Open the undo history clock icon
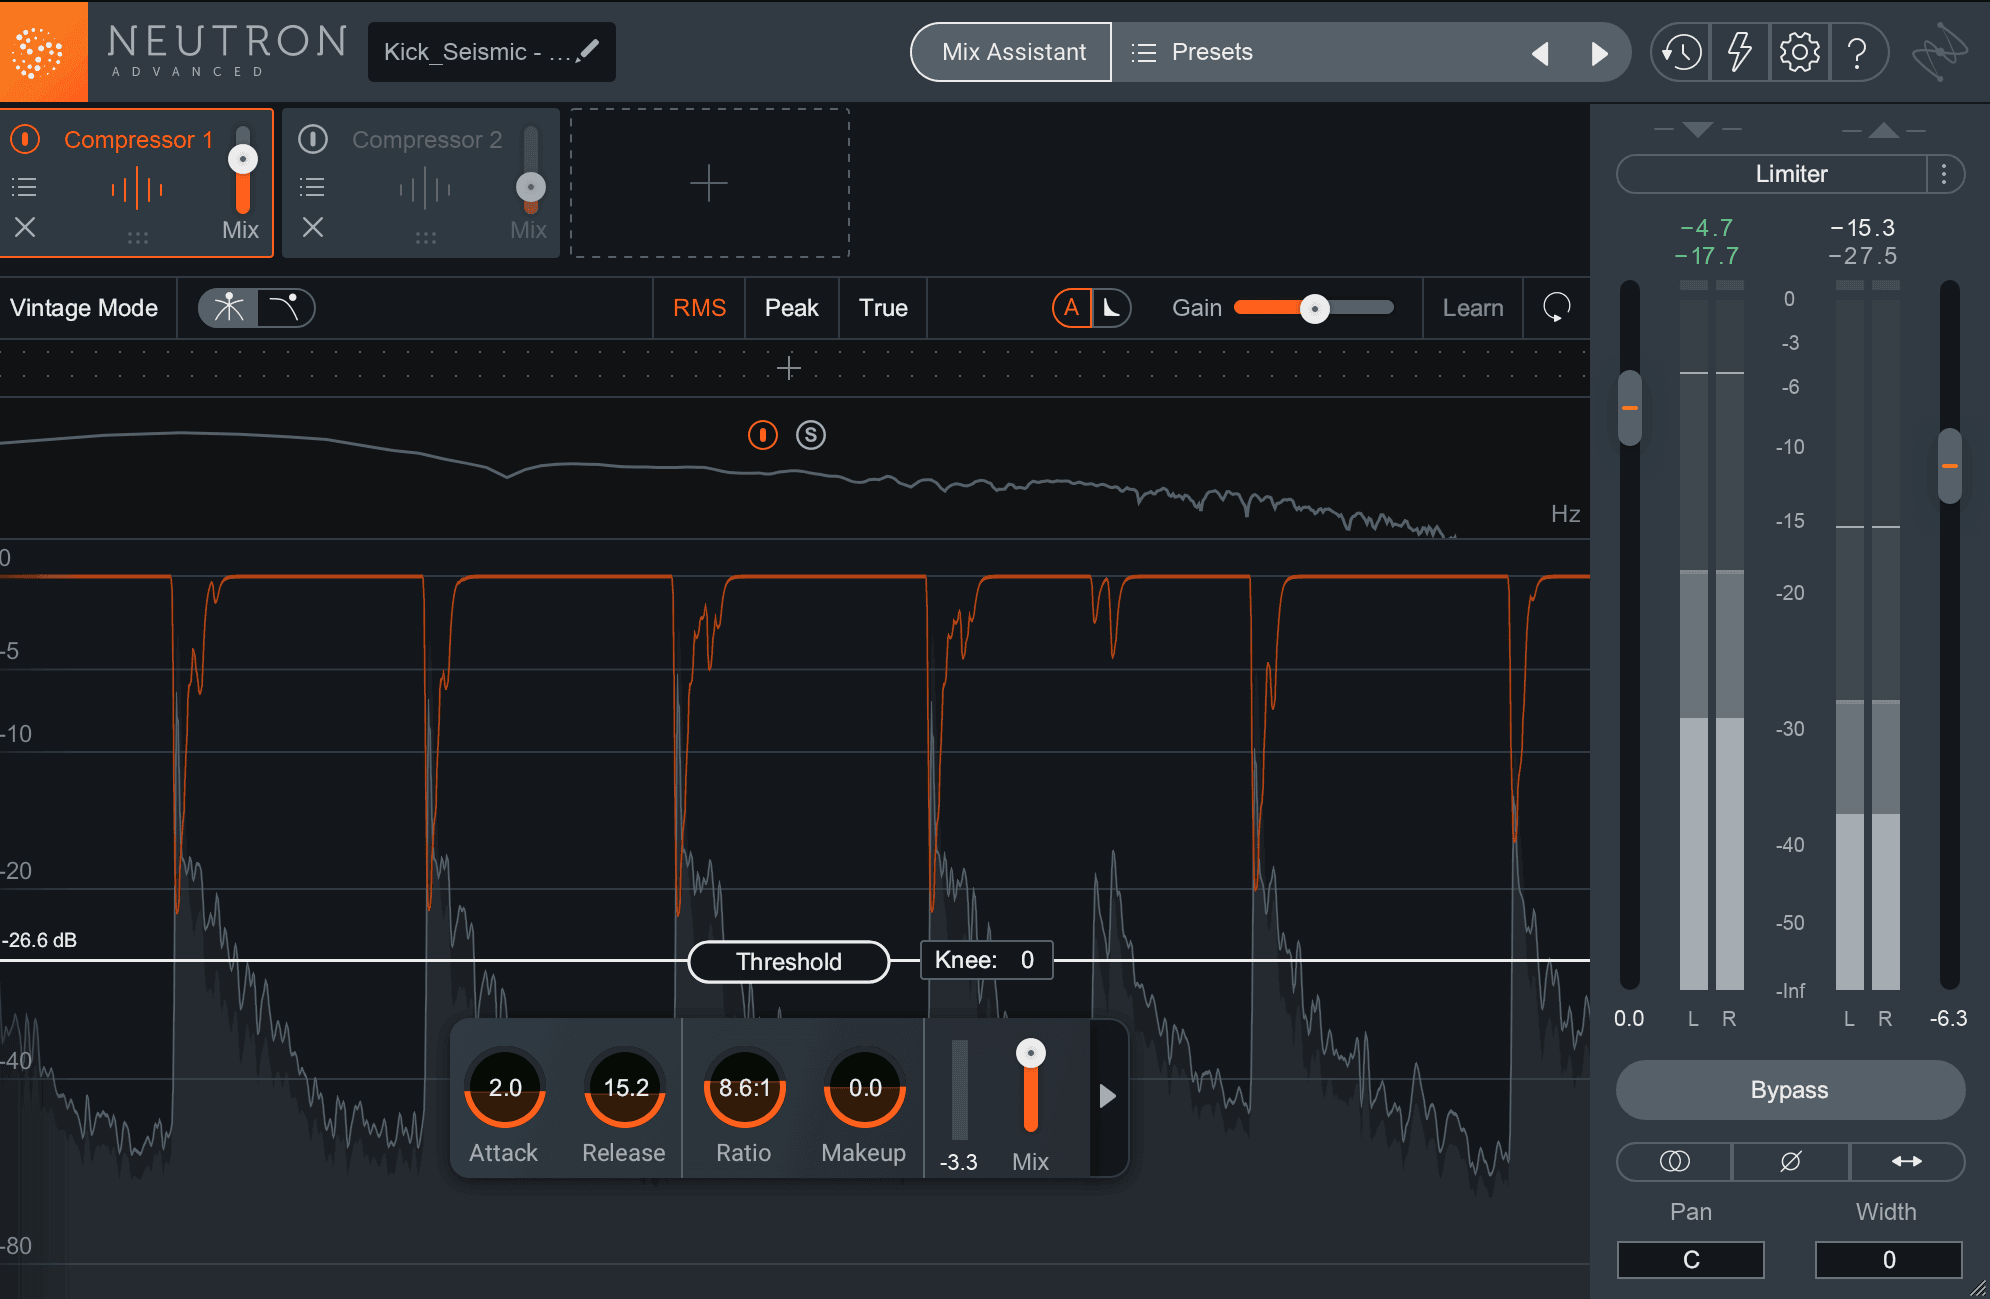 [x=1682, y=52]
